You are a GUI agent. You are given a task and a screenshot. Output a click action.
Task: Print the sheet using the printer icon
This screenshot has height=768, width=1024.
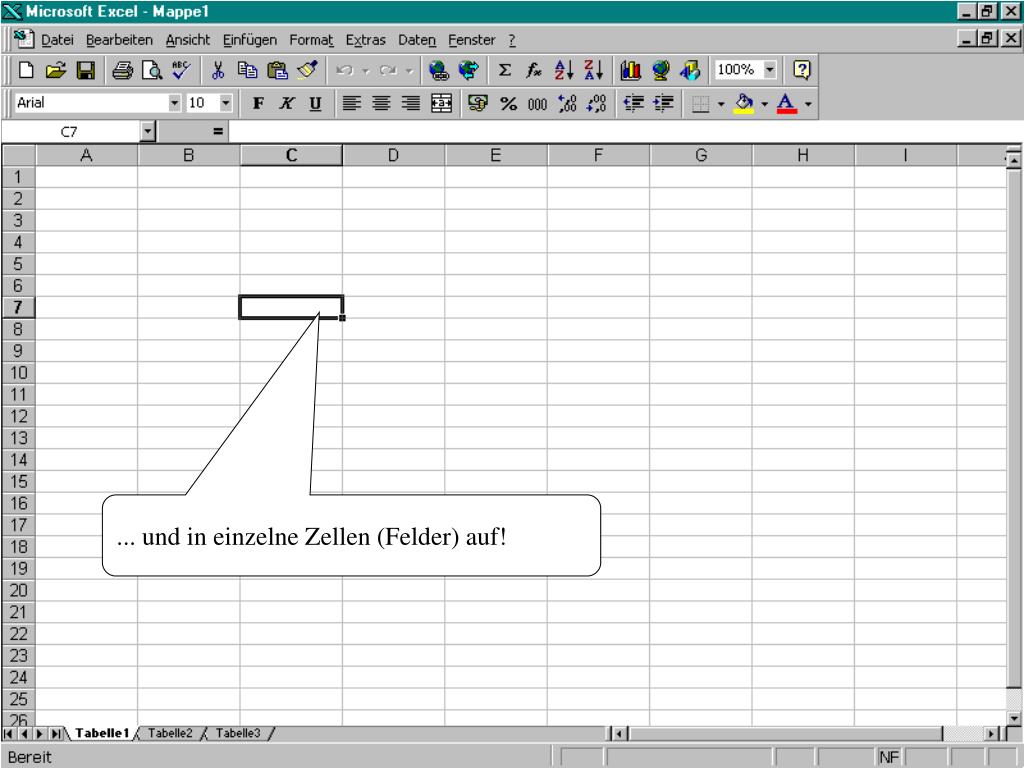point(122,70)
